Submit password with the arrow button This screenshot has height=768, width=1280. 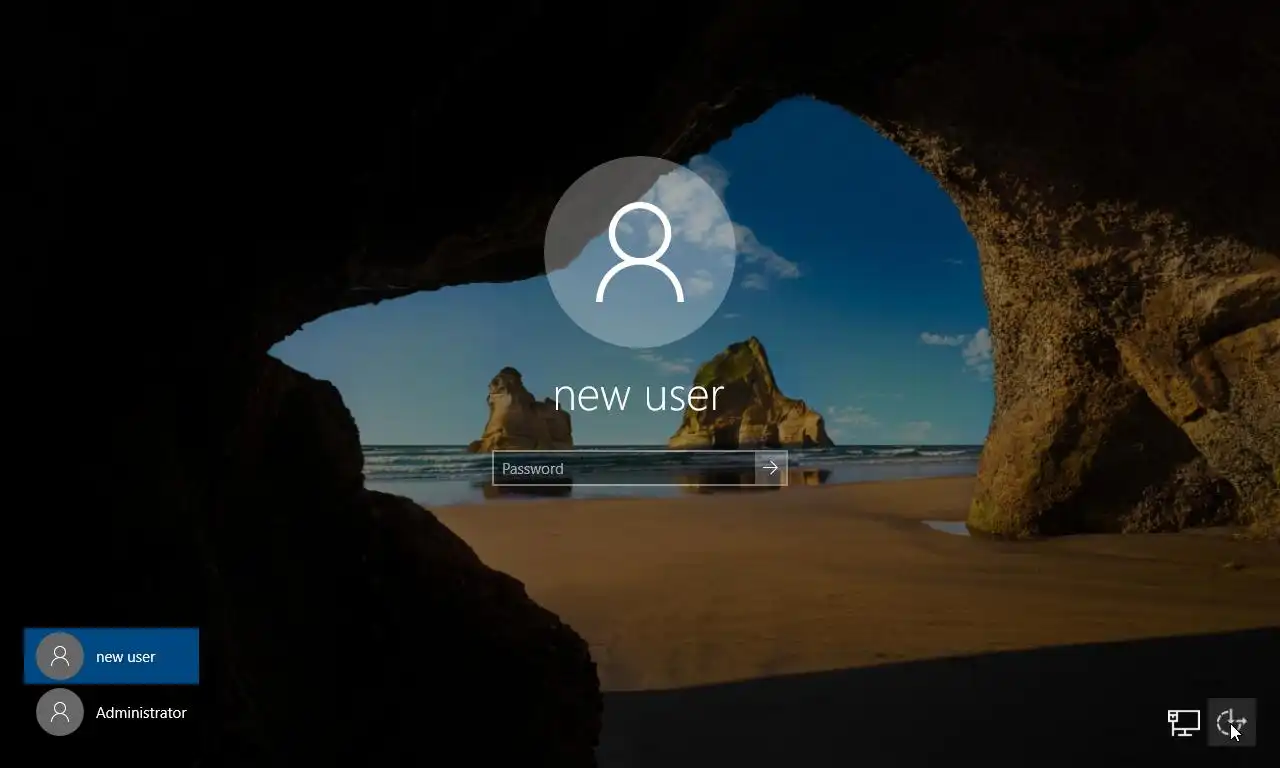[771, 468]
